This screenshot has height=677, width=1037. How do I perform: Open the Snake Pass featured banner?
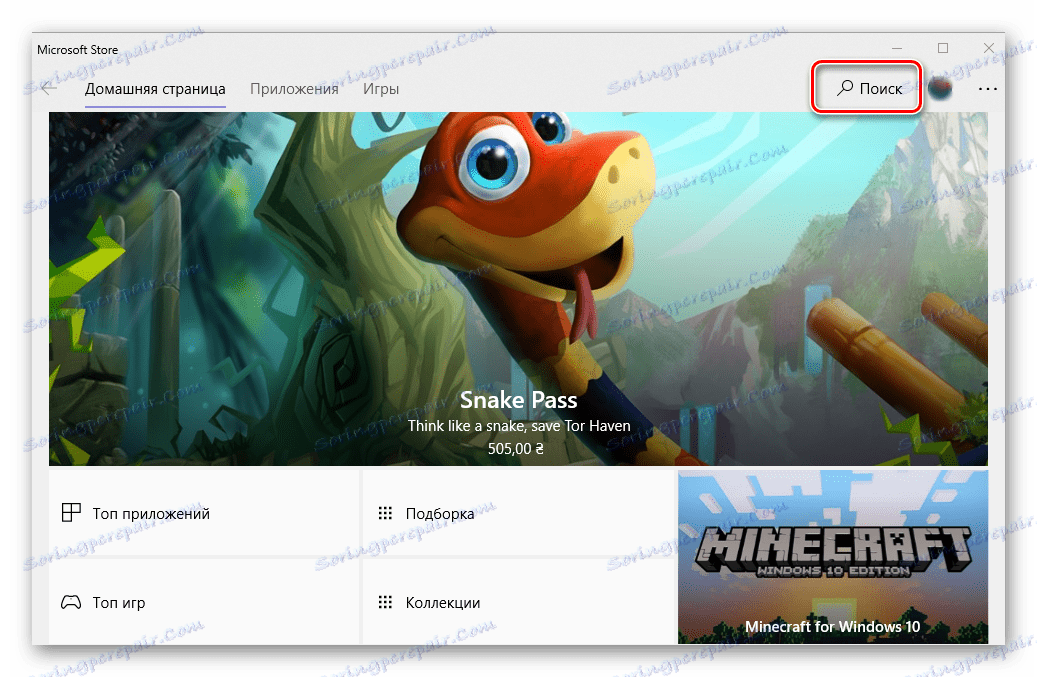(518, 290)
